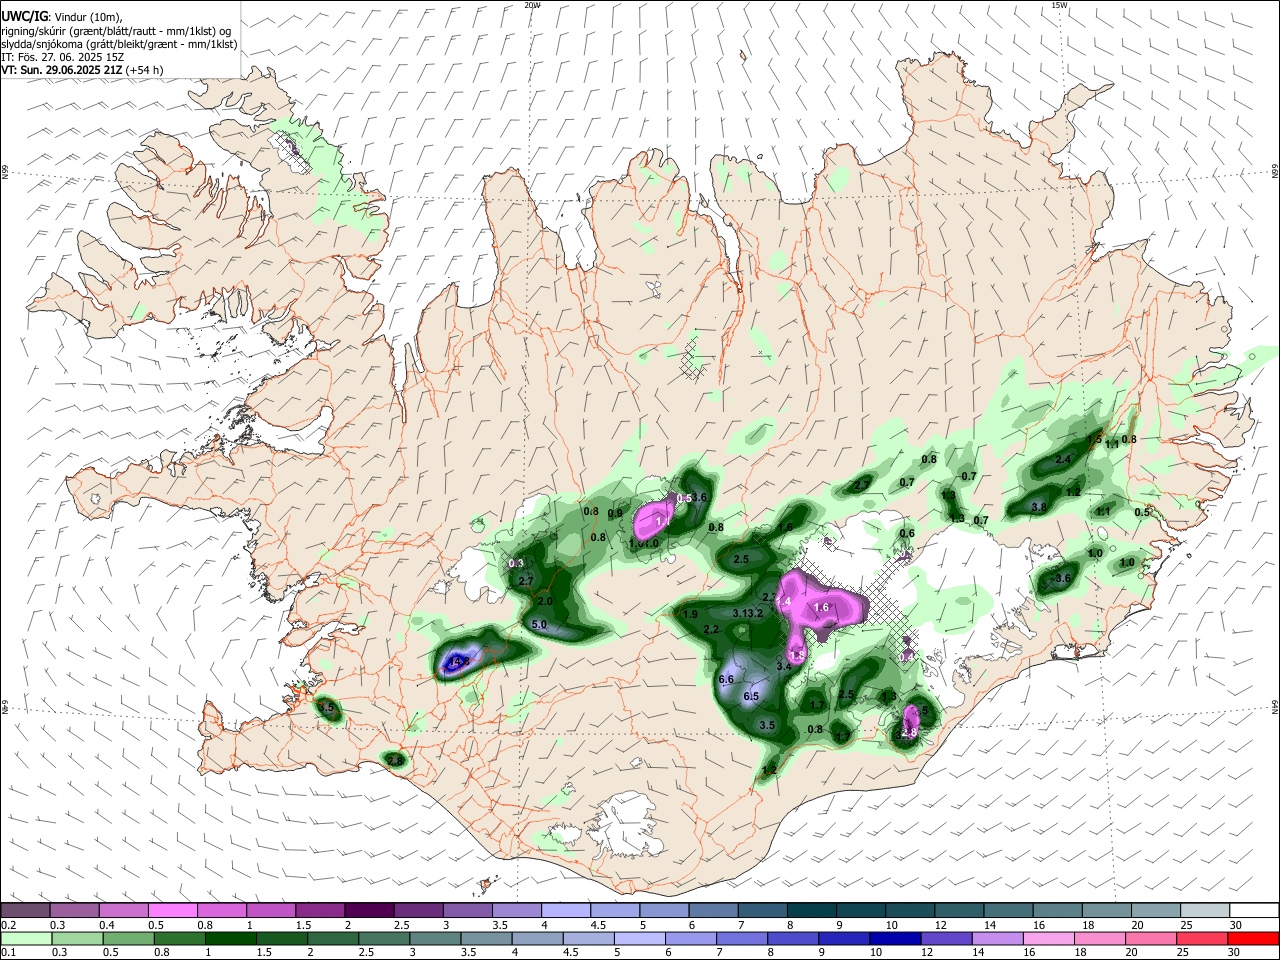Select the 'IT: Fös. 27. 06. 2025 15Z' line

62,57
